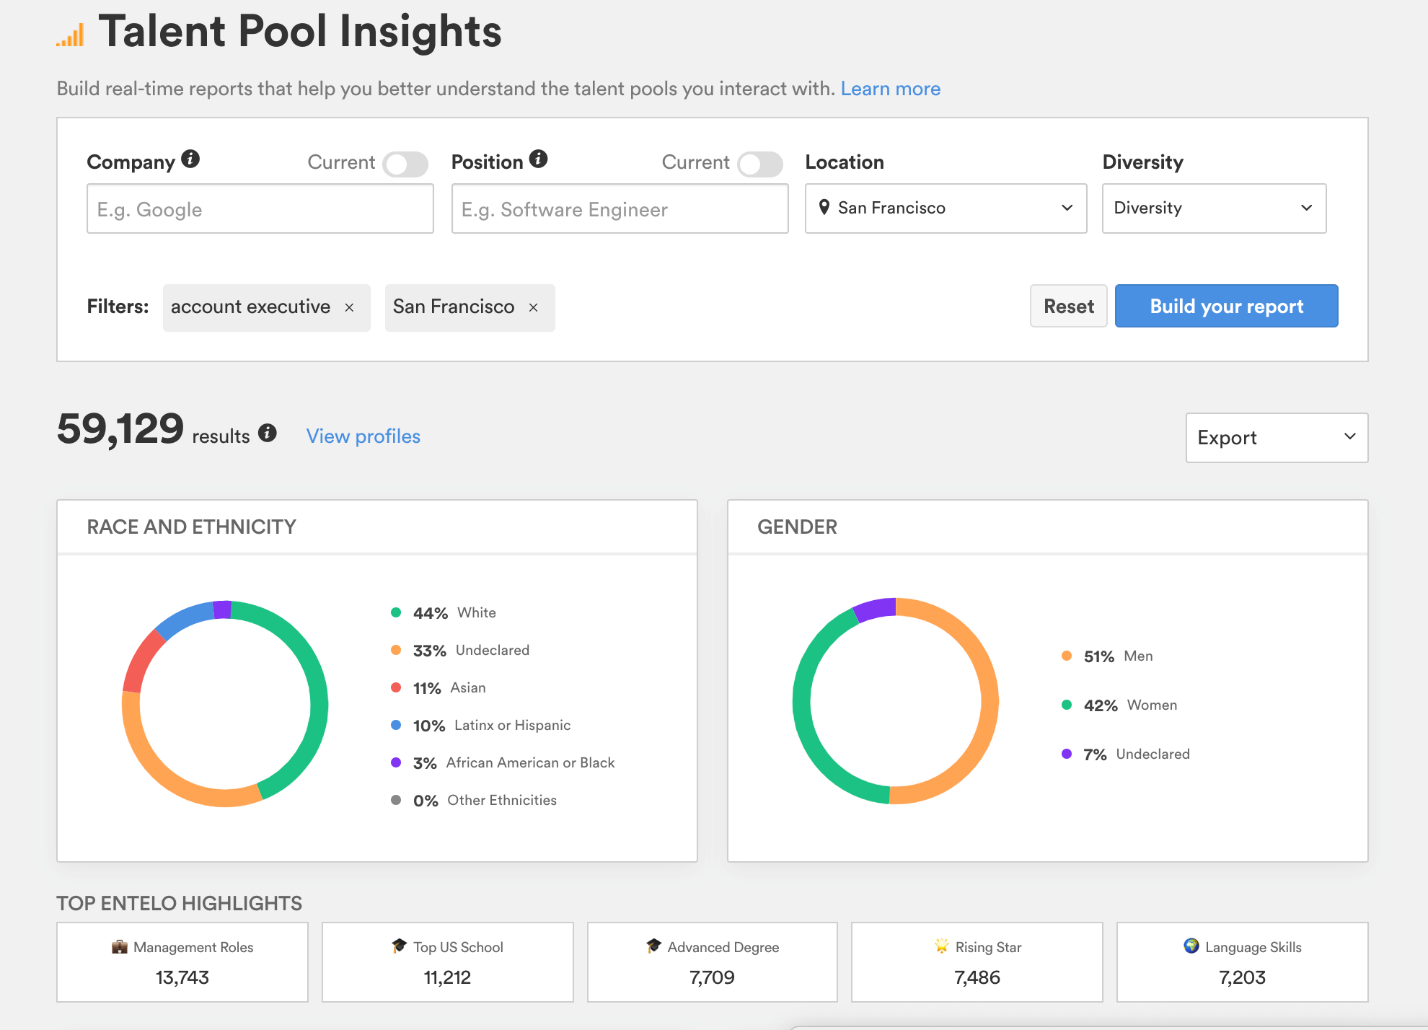Click the purple gender Undeclared dot
This screenshot has height=1030, width=1428.
tap(1067, 754)
